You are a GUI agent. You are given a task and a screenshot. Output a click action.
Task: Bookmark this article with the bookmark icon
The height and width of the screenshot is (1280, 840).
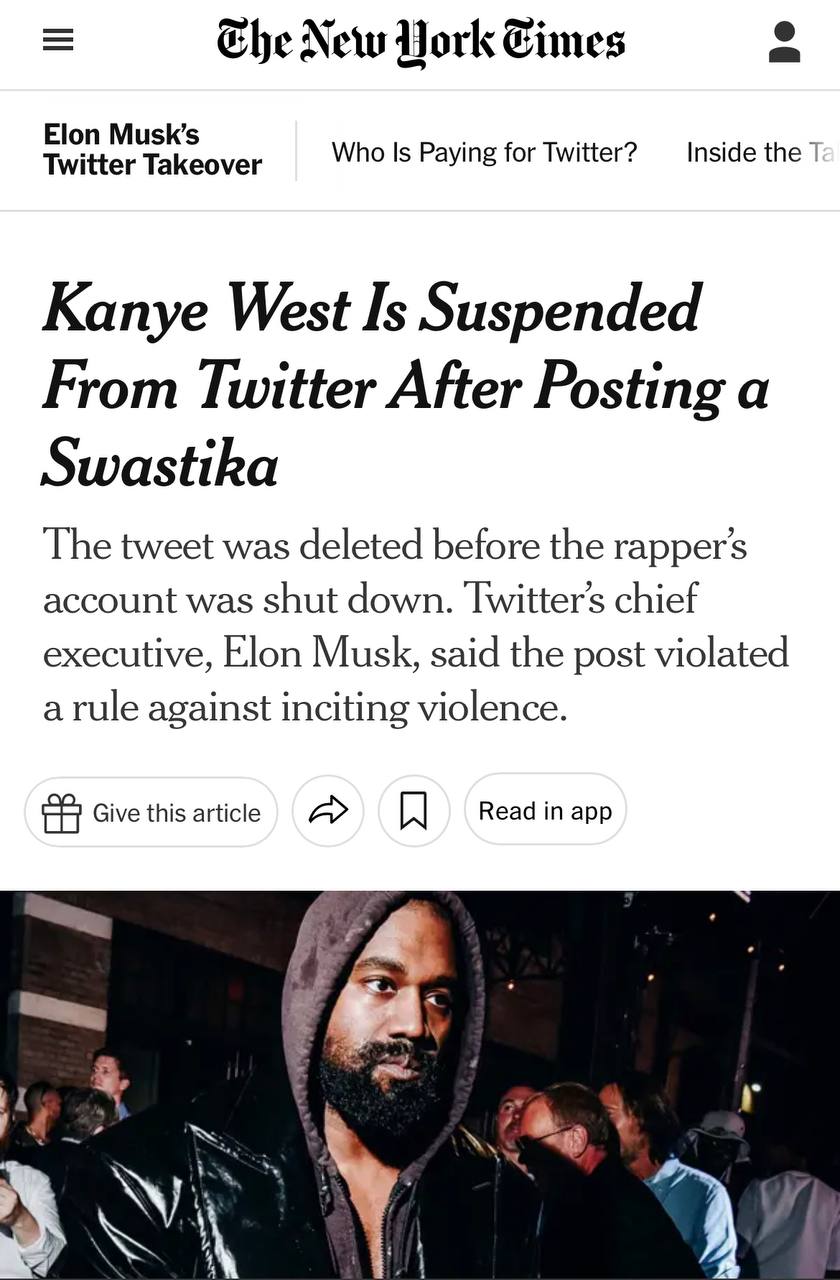pyautogui.click(x=413, y=811)
